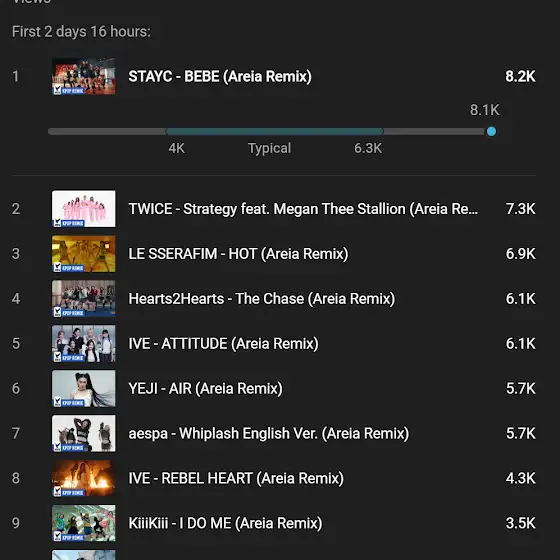This screenshot has width=560, height=560.
Task: Open KiiiKiii - I DO ME title
Action: [225, 524]
